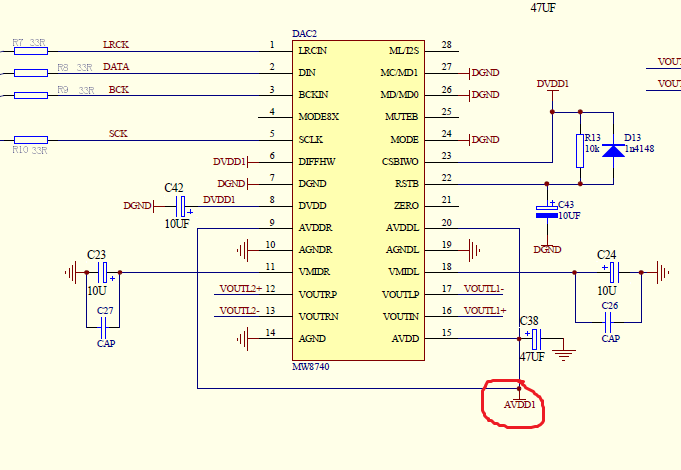Click ground symbol at AGNDL pin 19
The image size is (681, 470).
(x=475, y=250)
